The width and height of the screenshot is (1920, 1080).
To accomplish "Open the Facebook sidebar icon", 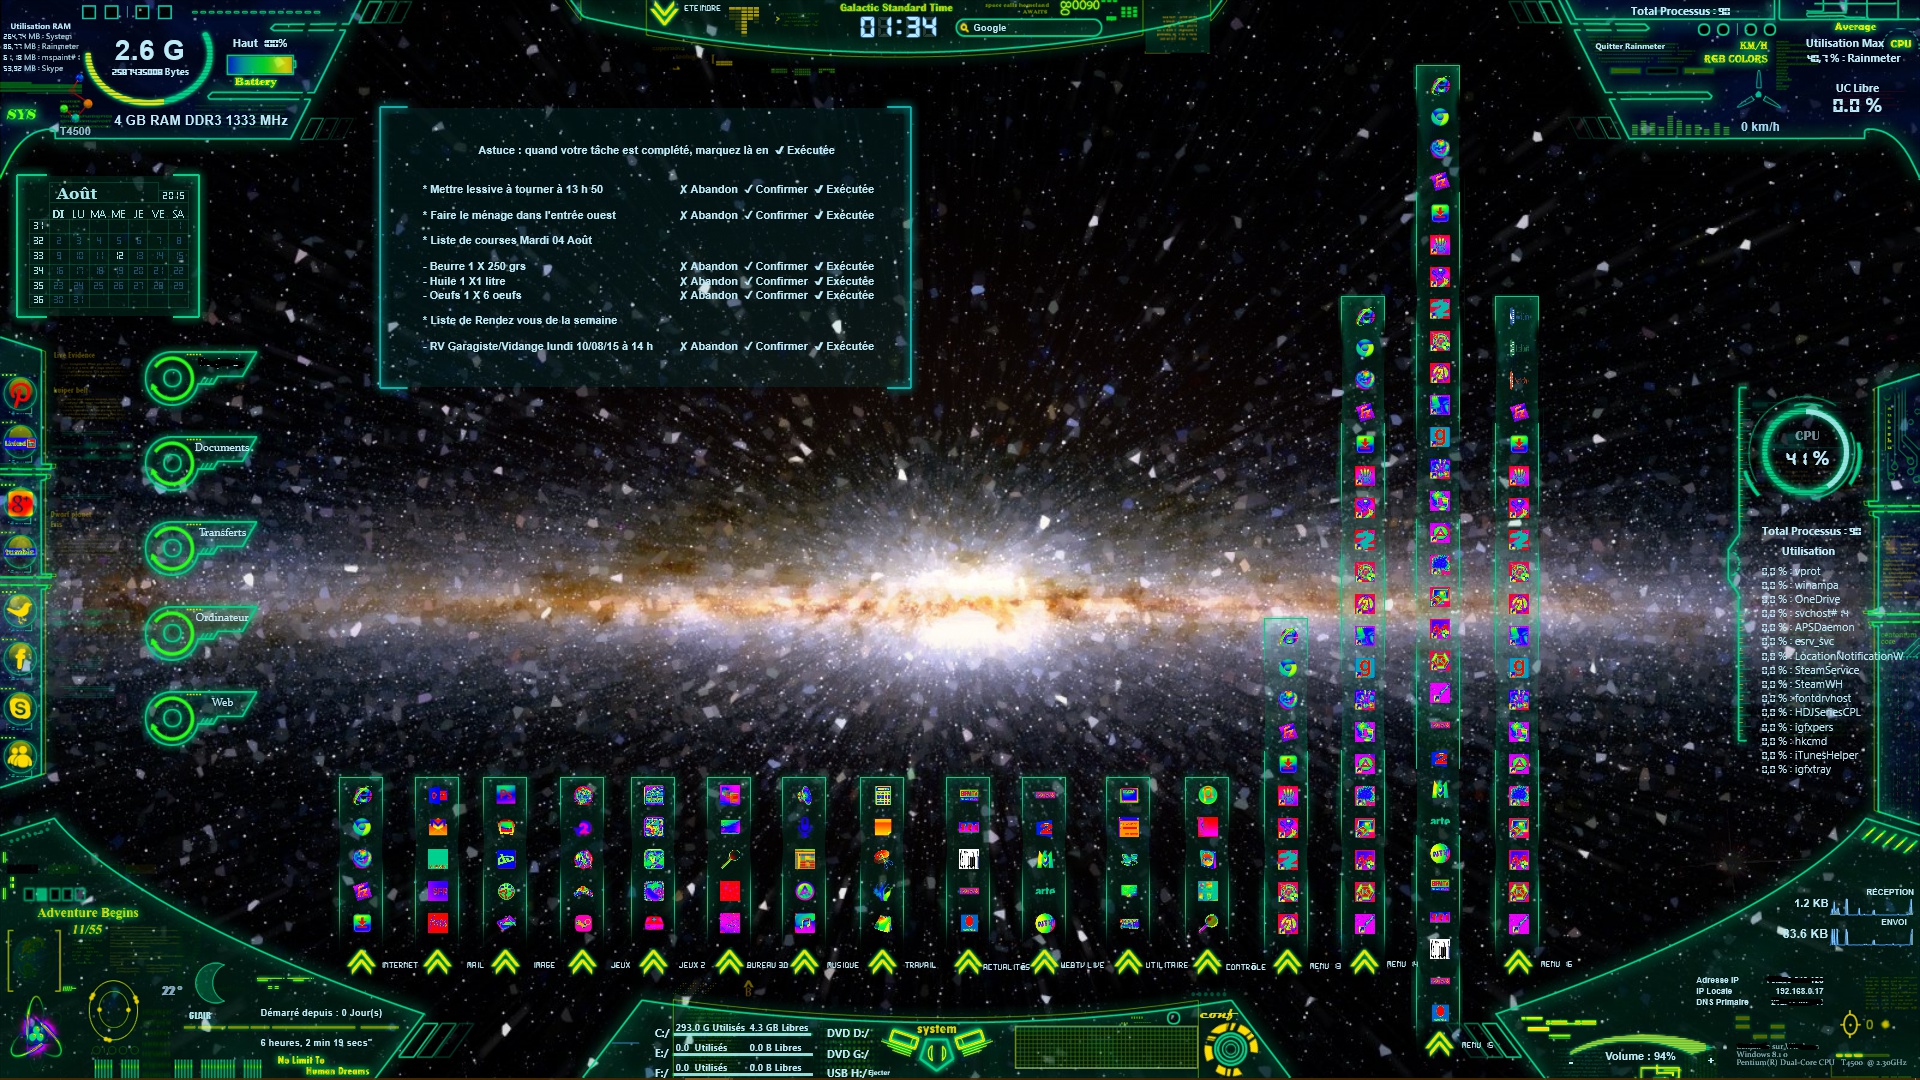I will [x=20, y=658].
